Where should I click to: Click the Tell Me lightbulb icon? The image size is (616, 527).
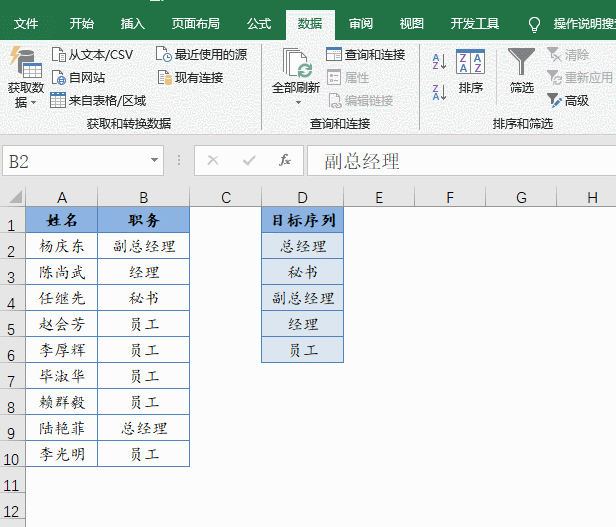(x=534, y=24)
